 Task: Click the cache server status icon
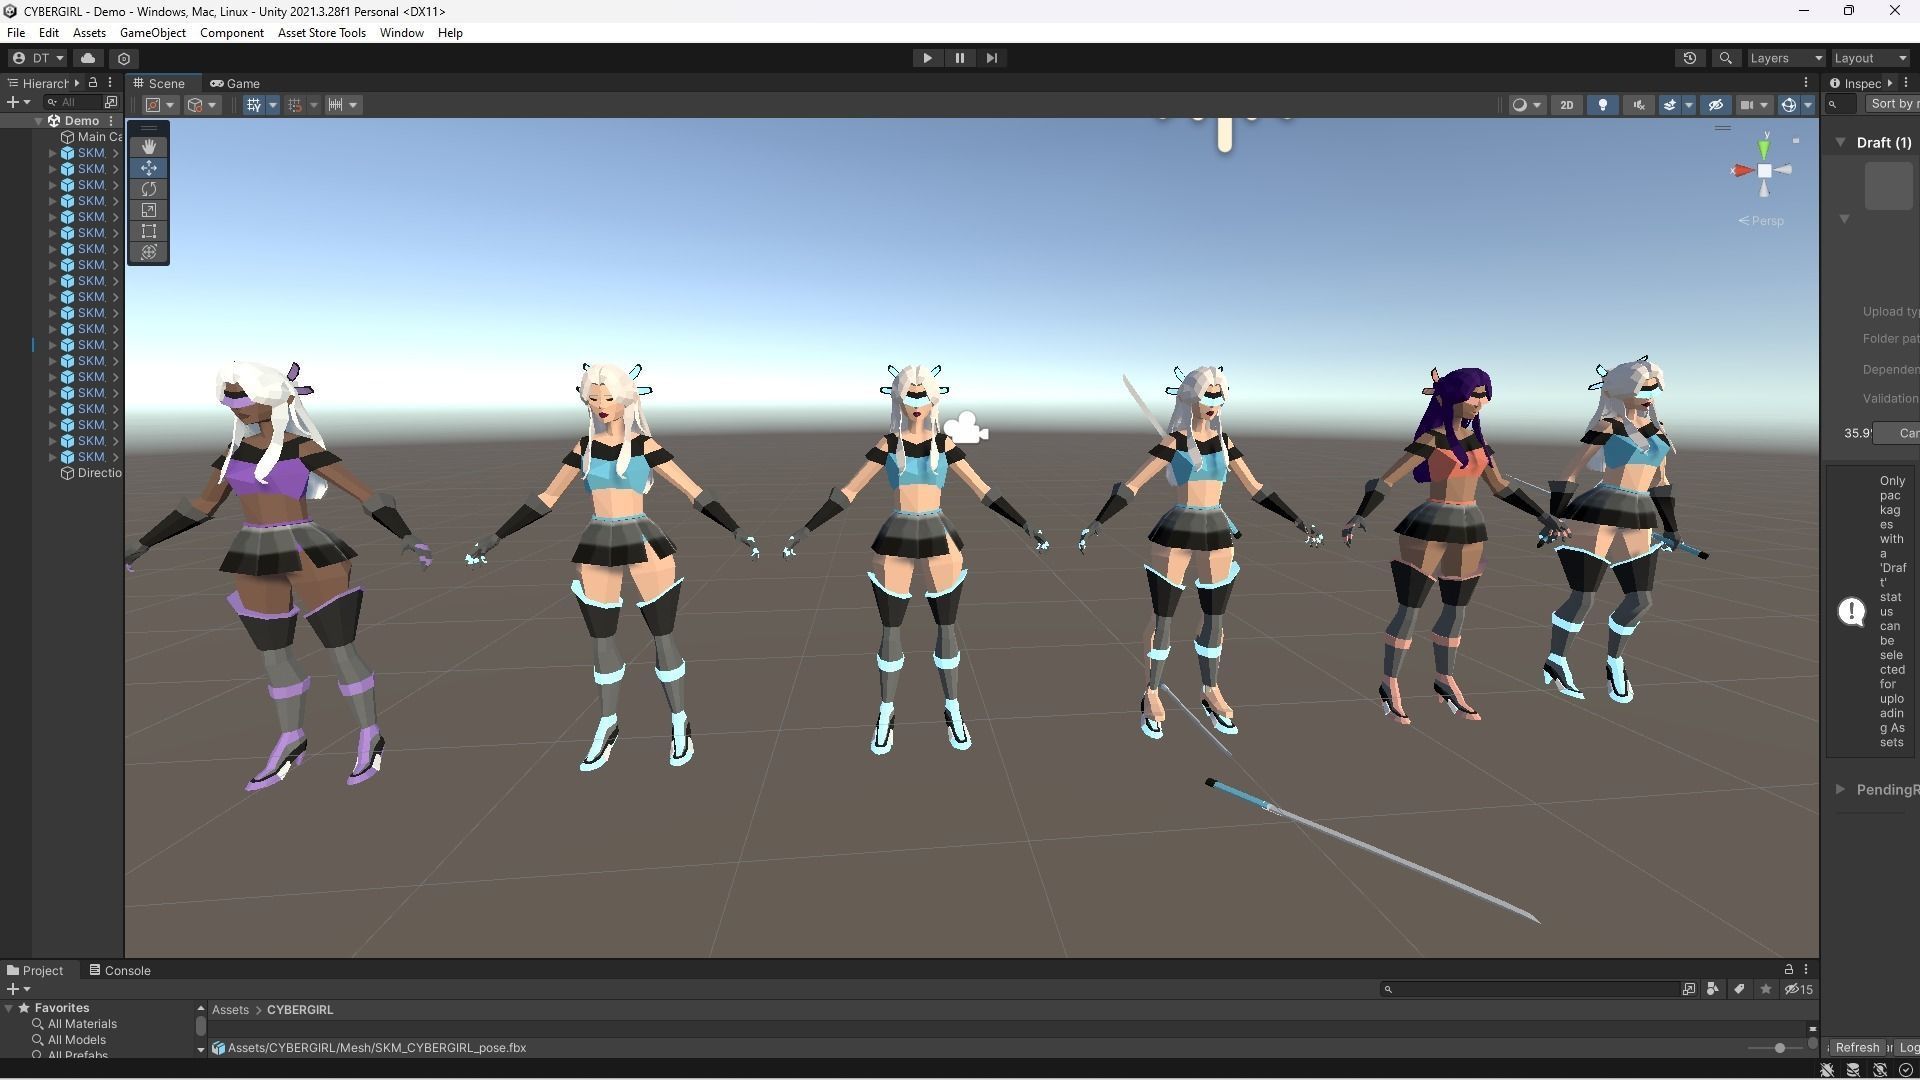click(1853, 1070)
